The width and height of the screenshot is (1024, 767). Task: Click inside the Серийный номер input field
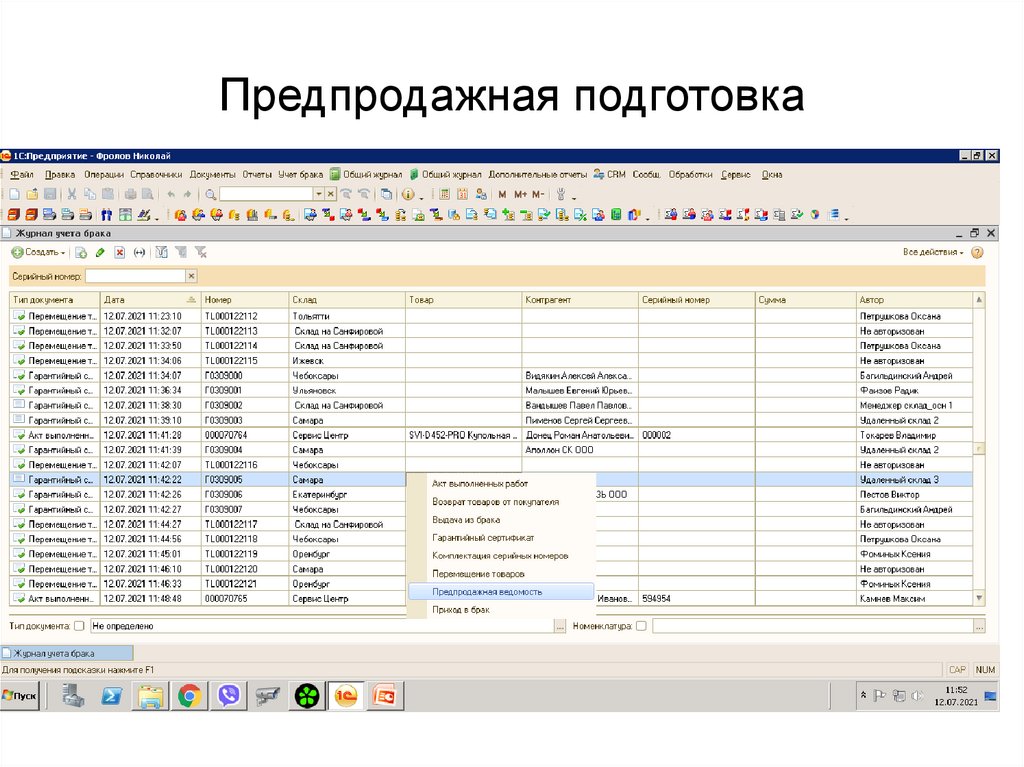click(x=135, y=275)
